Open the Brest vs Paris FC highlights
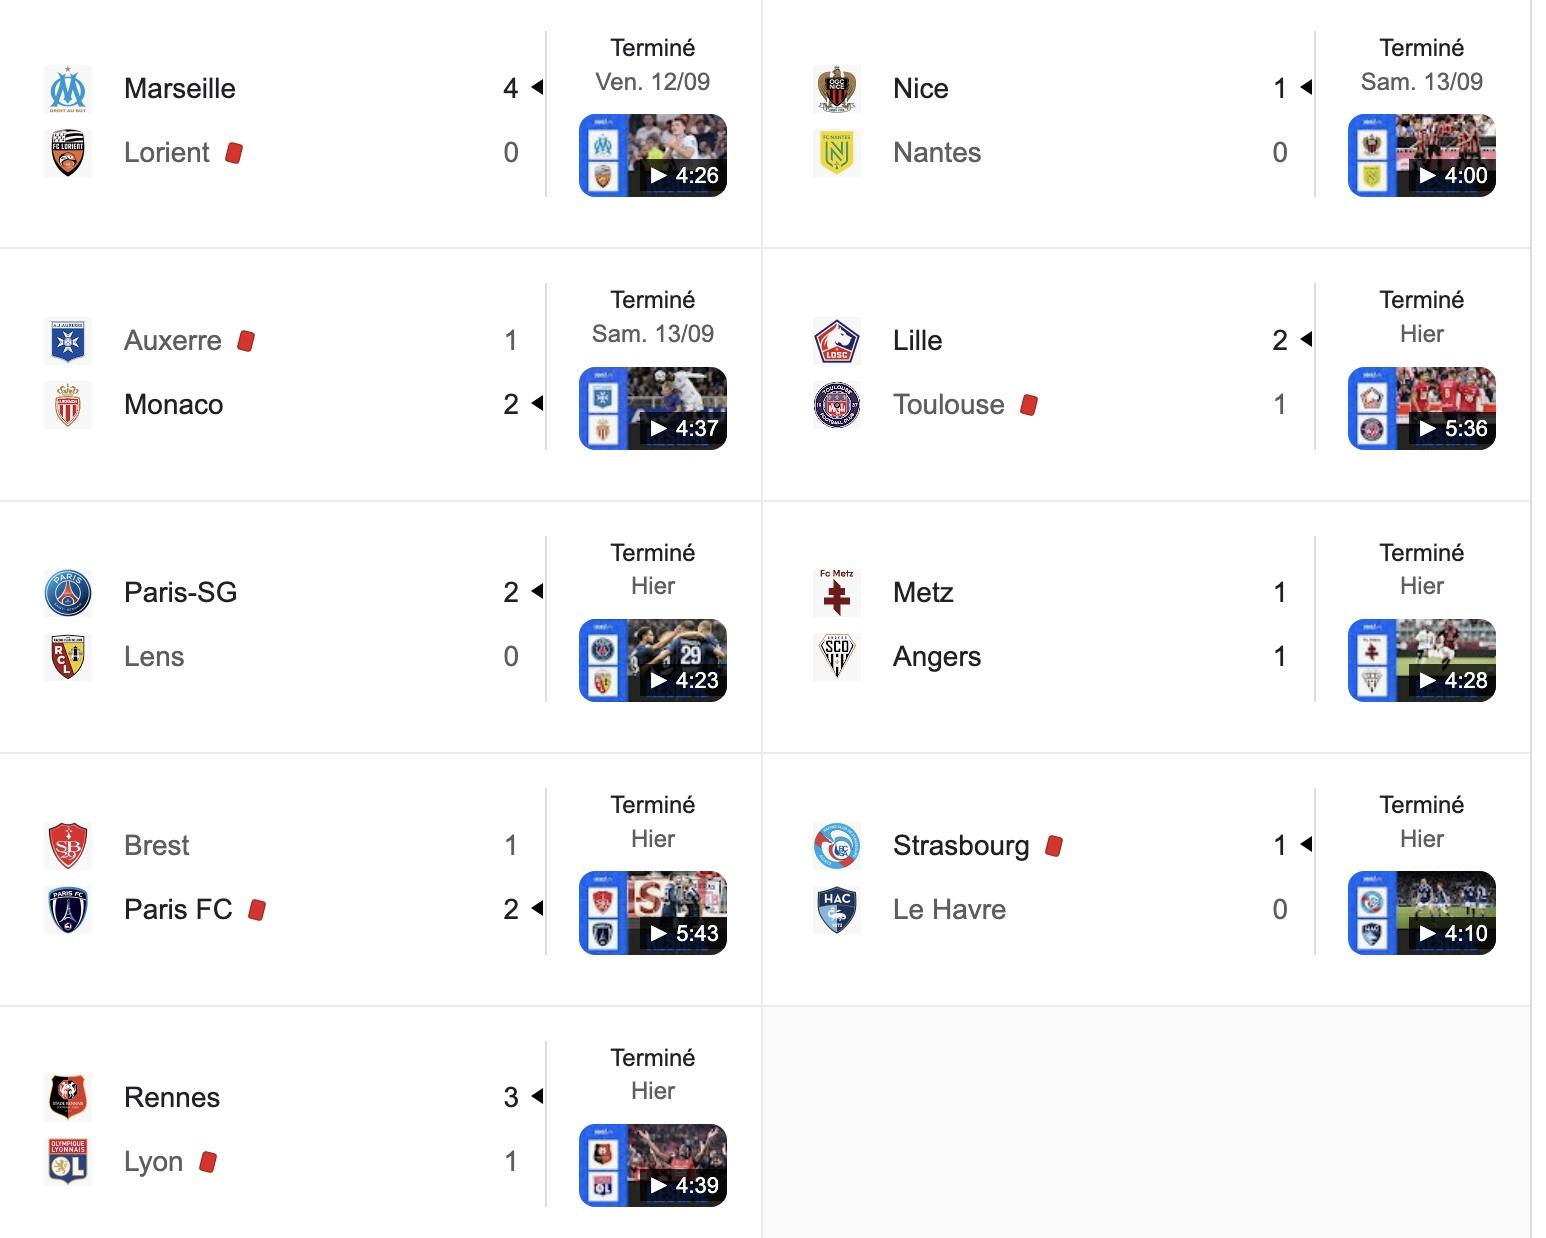Image resolution: width=1546 pixels, height=1238 pixels. click(x=653, y=913)
